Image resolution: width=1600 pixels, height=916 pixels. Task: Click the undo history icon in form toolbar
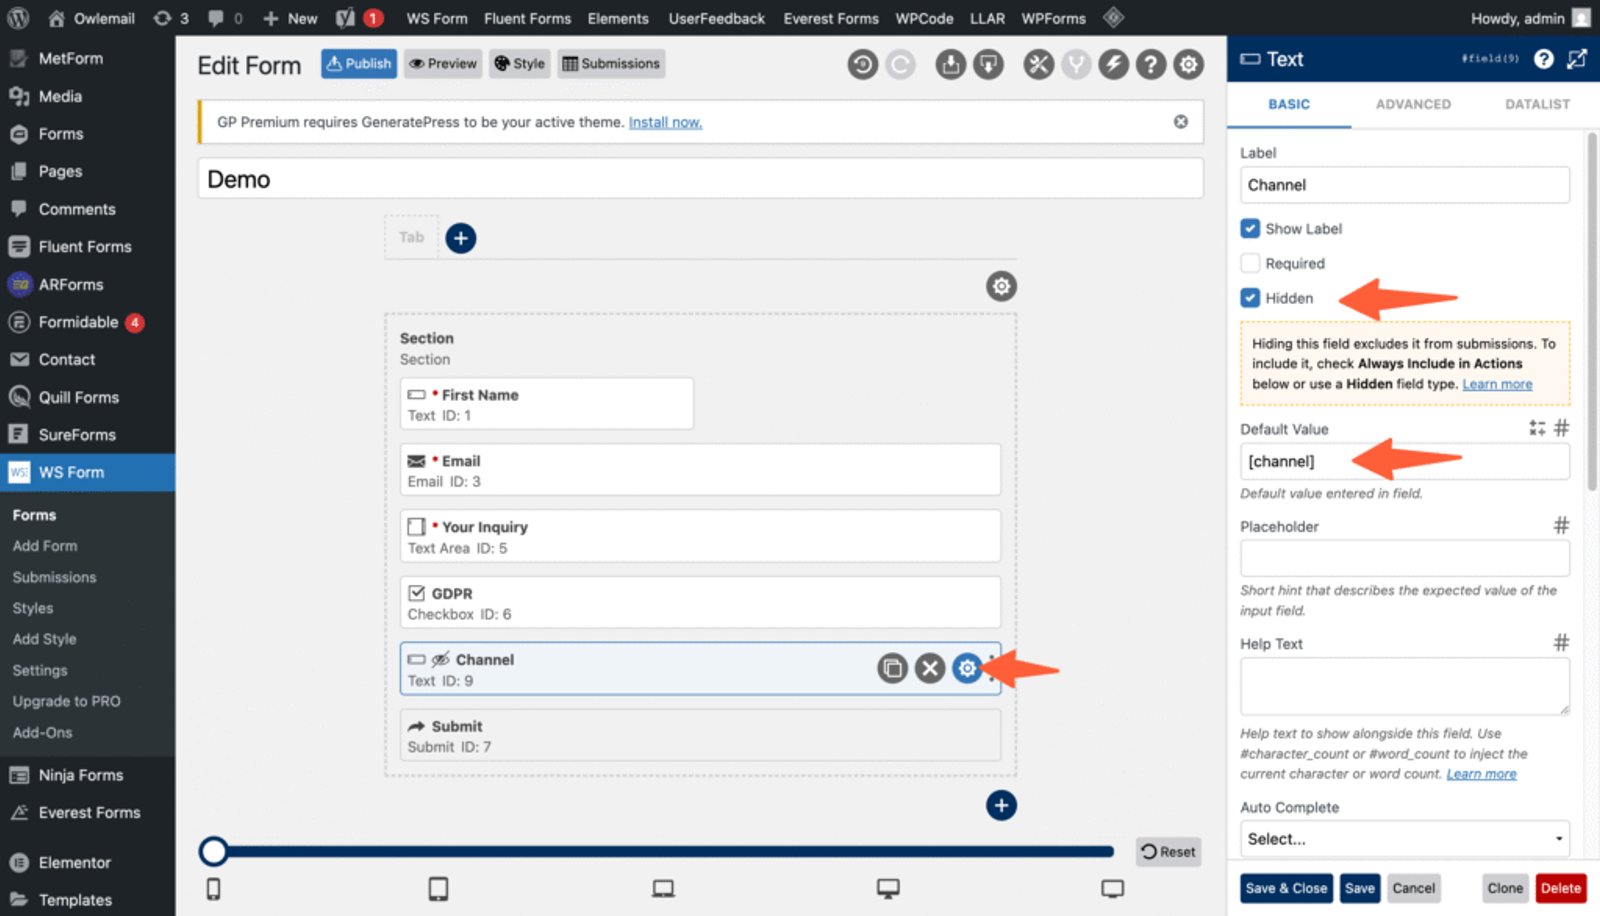tap(862, 65)
